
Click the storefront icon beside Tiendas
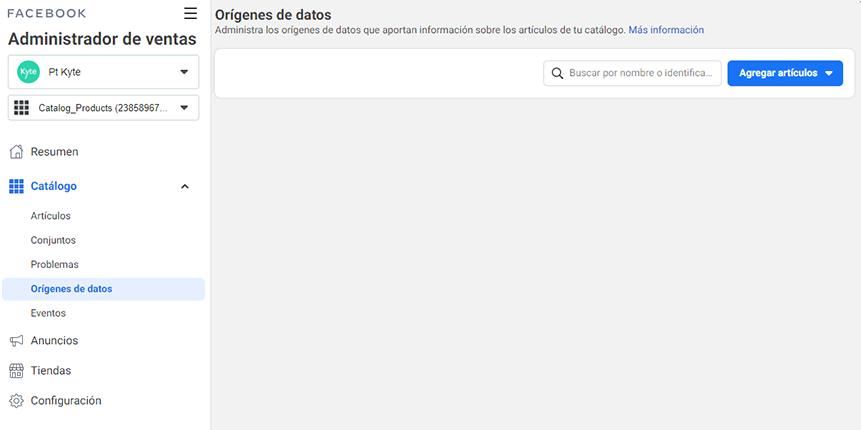16,371
